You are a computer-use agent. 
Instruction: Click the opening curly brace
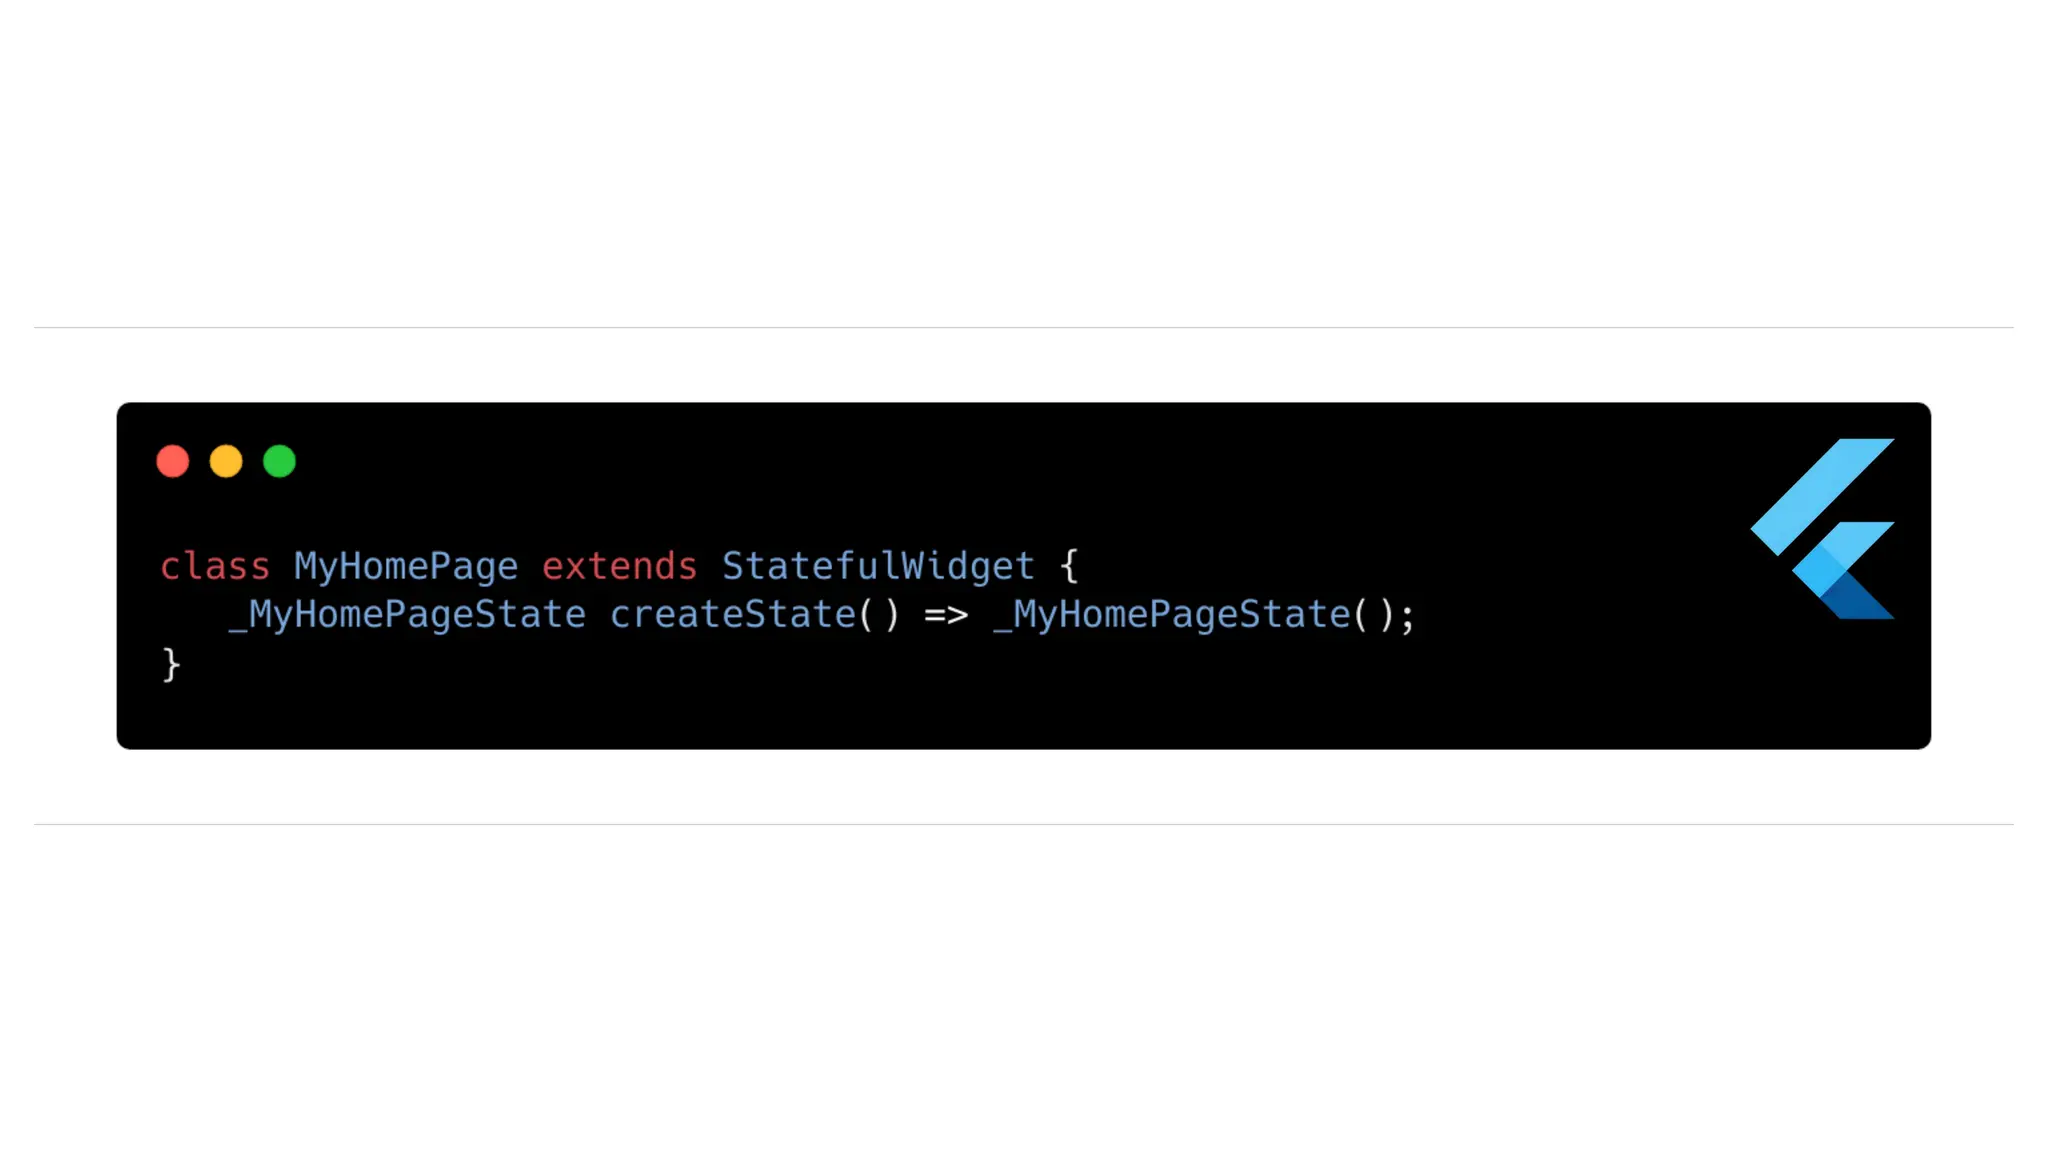(x=1069, y=566)
